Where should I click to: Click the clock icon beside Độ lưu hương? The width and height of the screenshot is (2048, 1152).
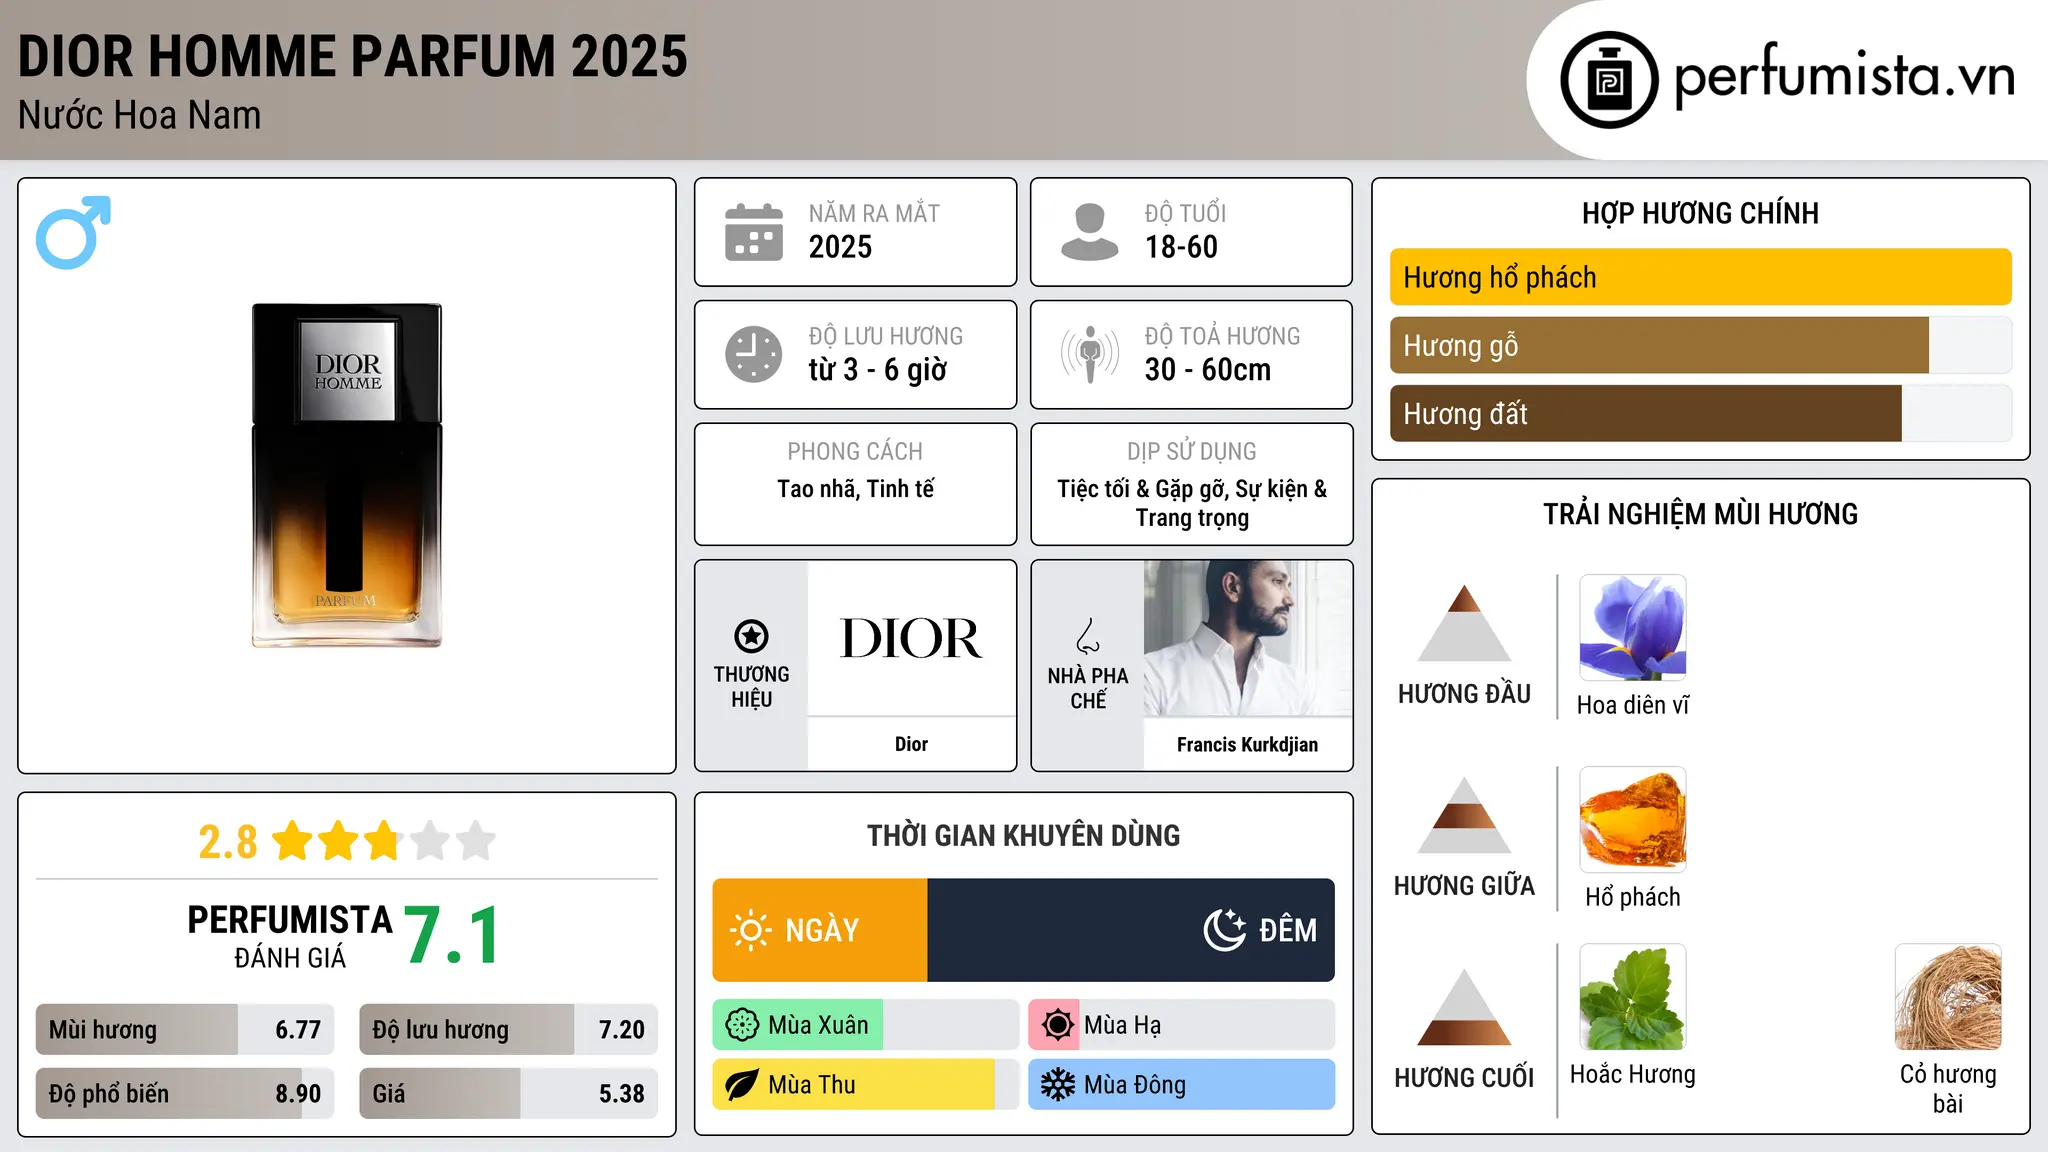(x=754, y=354)
